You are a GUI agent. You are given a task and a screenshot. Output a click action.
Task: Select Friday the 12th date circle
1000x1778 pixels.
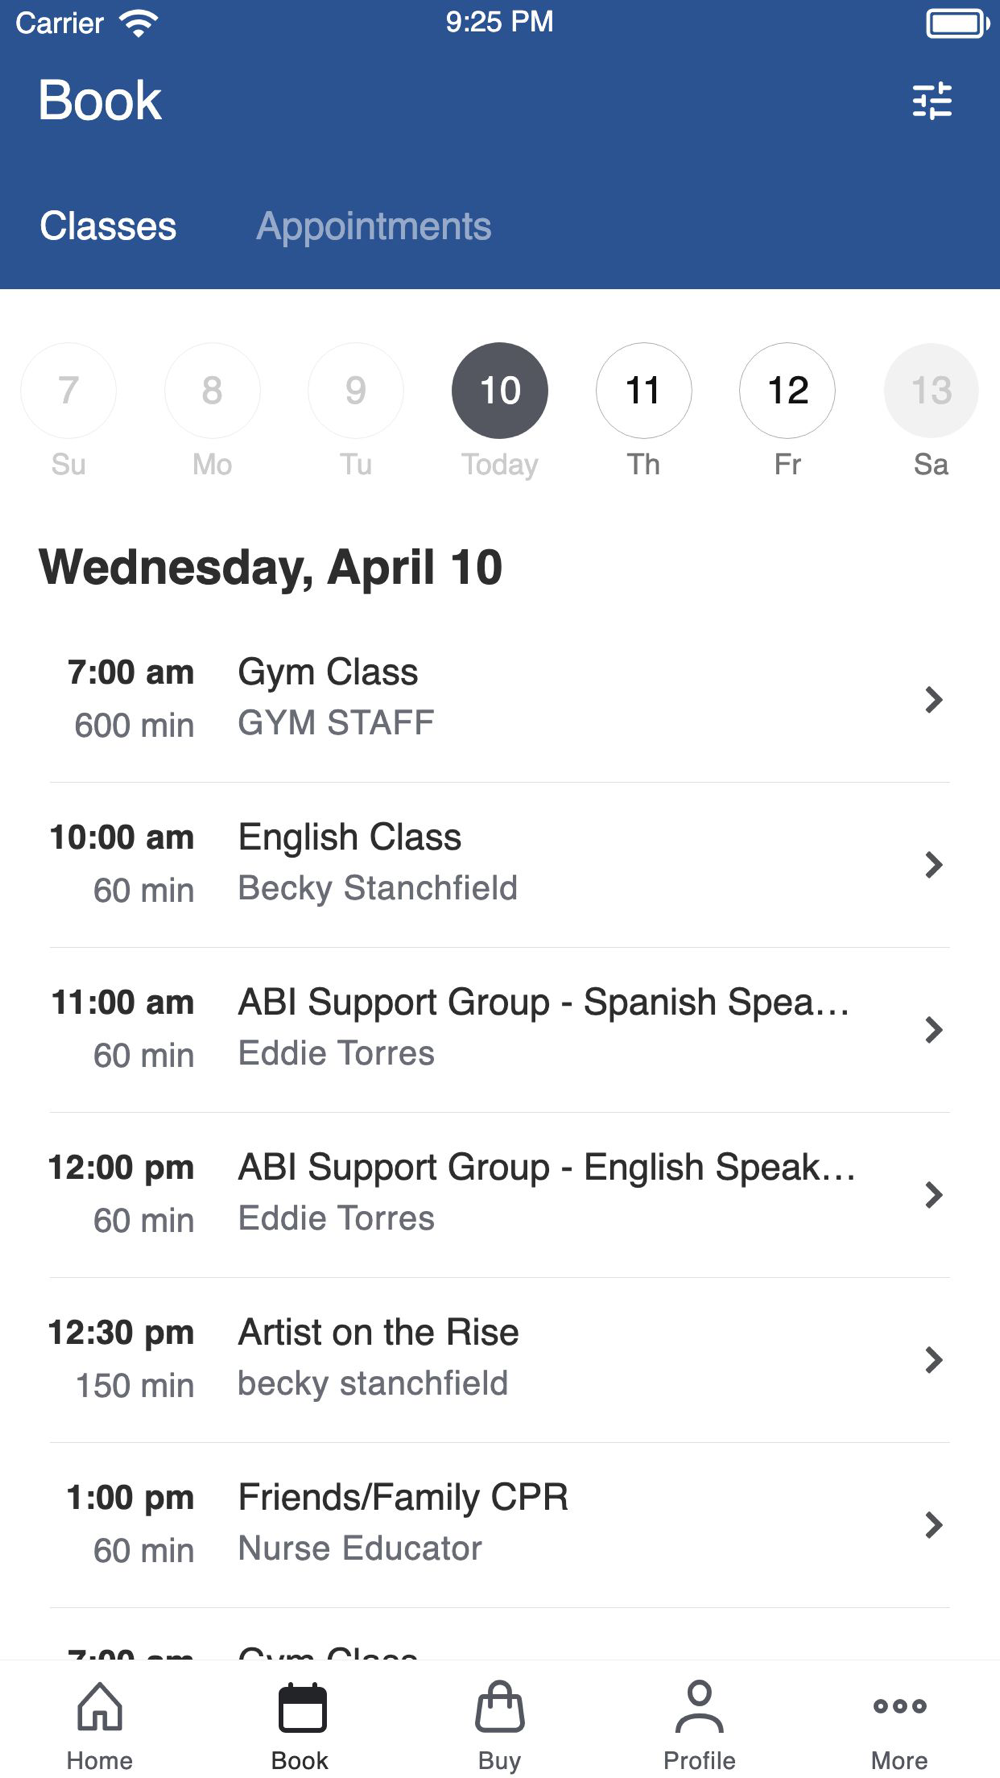click(787, 390)
